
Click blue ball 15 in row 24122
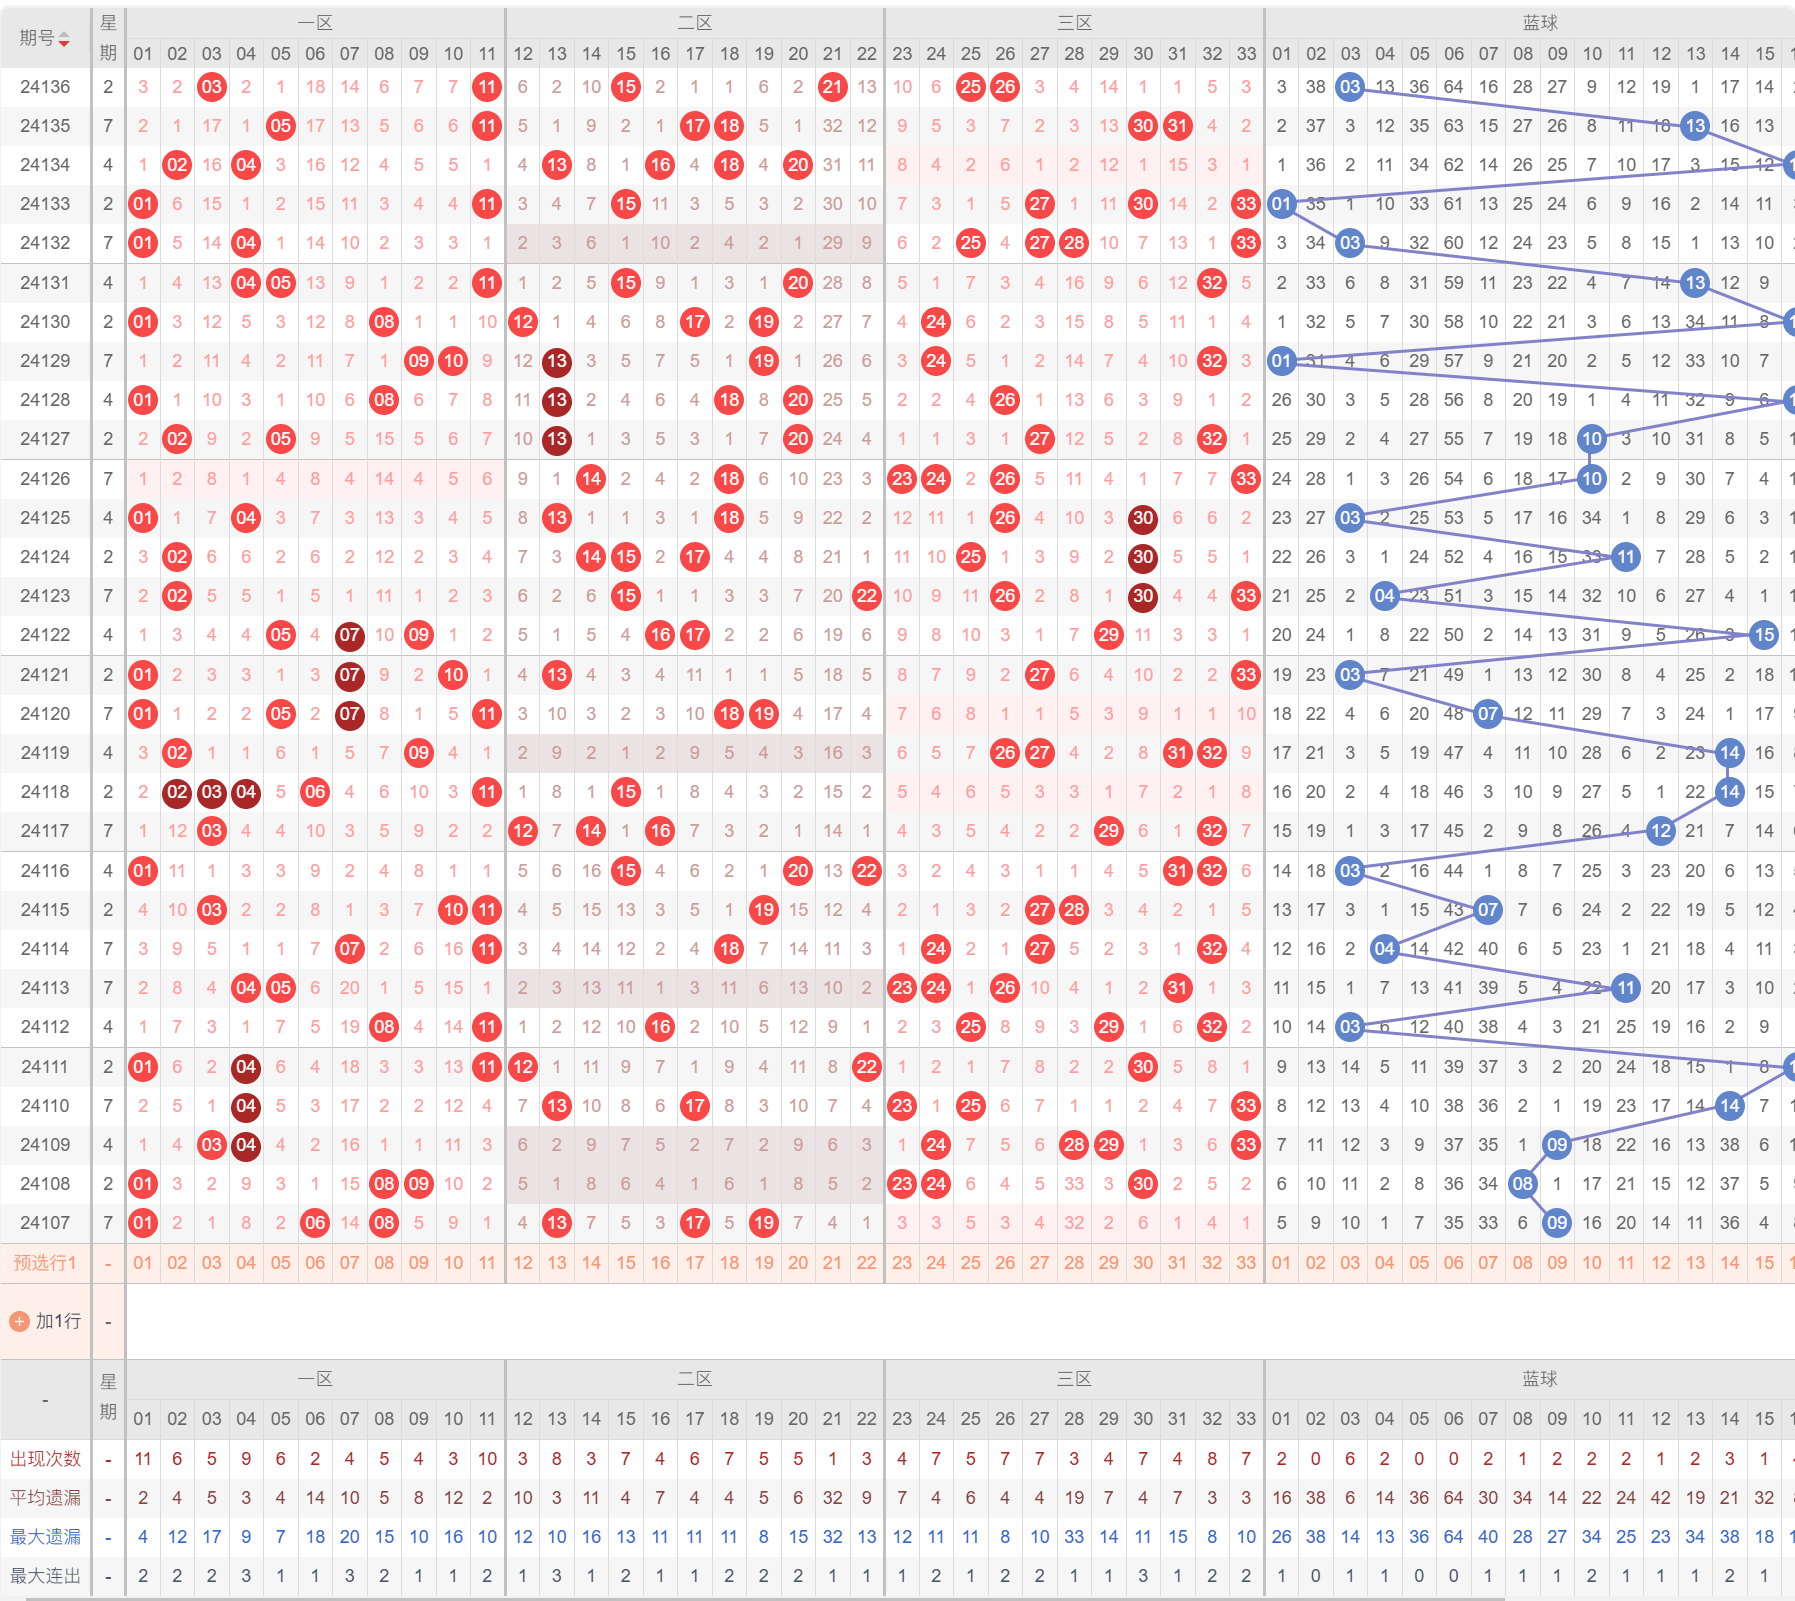click(1764, 635)
